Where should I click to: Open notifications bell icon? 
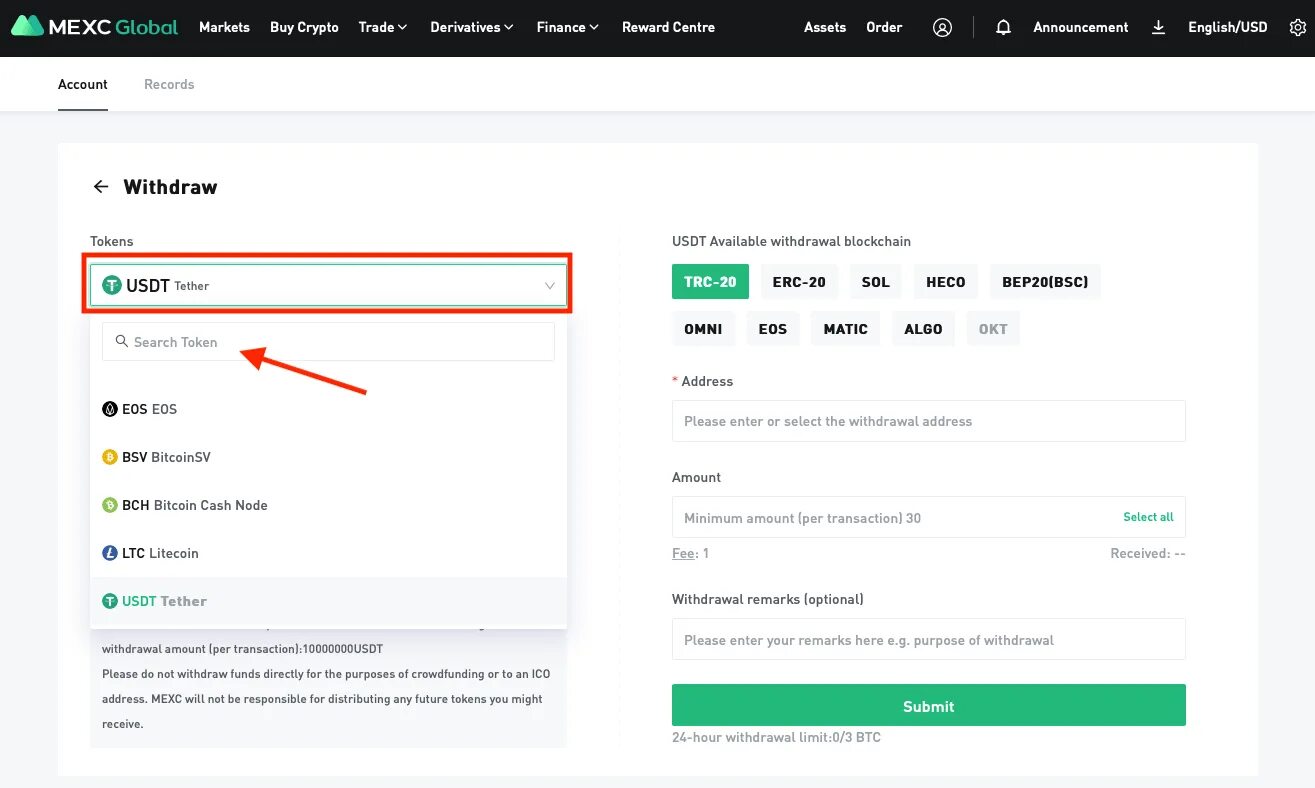point(1003,28)
